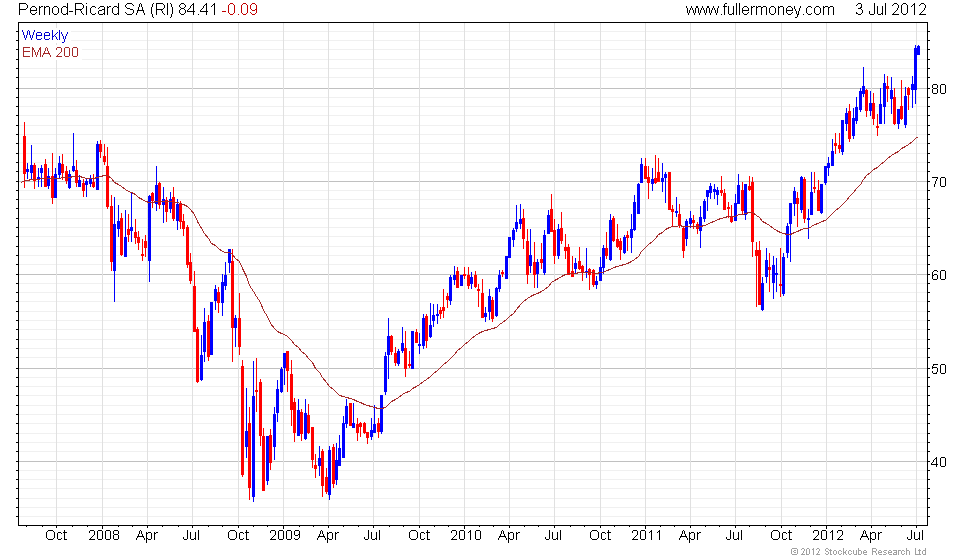Click the chart date 3 Jul 2012
The width and height of the screenshot is (980, 560).
pyautogui.click(x=891, y=9)
